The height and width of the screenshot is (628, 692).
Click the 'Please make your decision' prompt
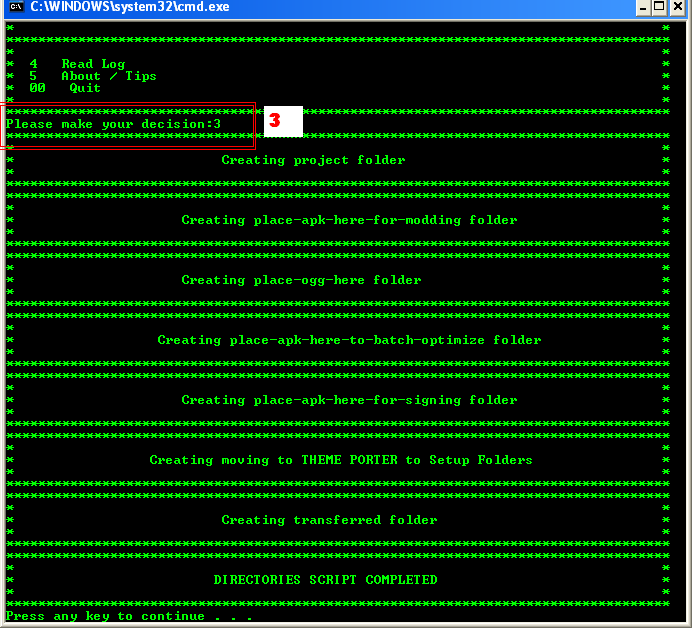(x=112, y=124)
